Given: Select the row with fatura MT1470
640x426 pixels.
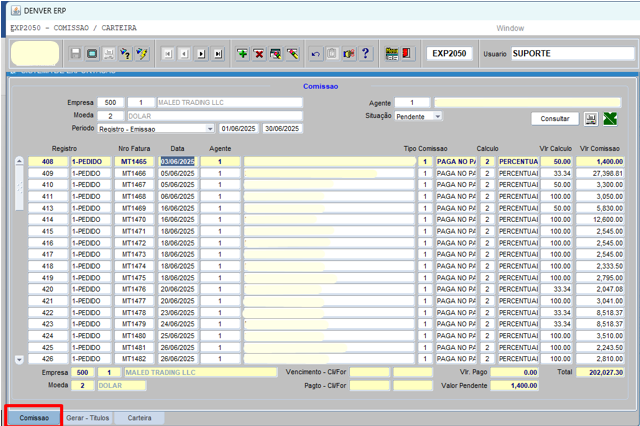Looking at the screenshot, I should tap(134, 219).
